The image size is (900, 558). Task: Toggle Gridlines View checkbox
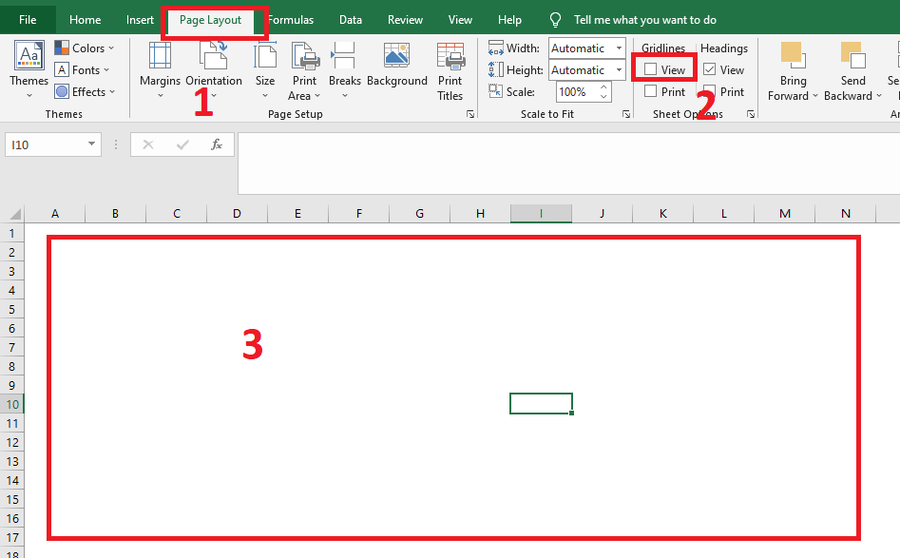tap(650, 69)
